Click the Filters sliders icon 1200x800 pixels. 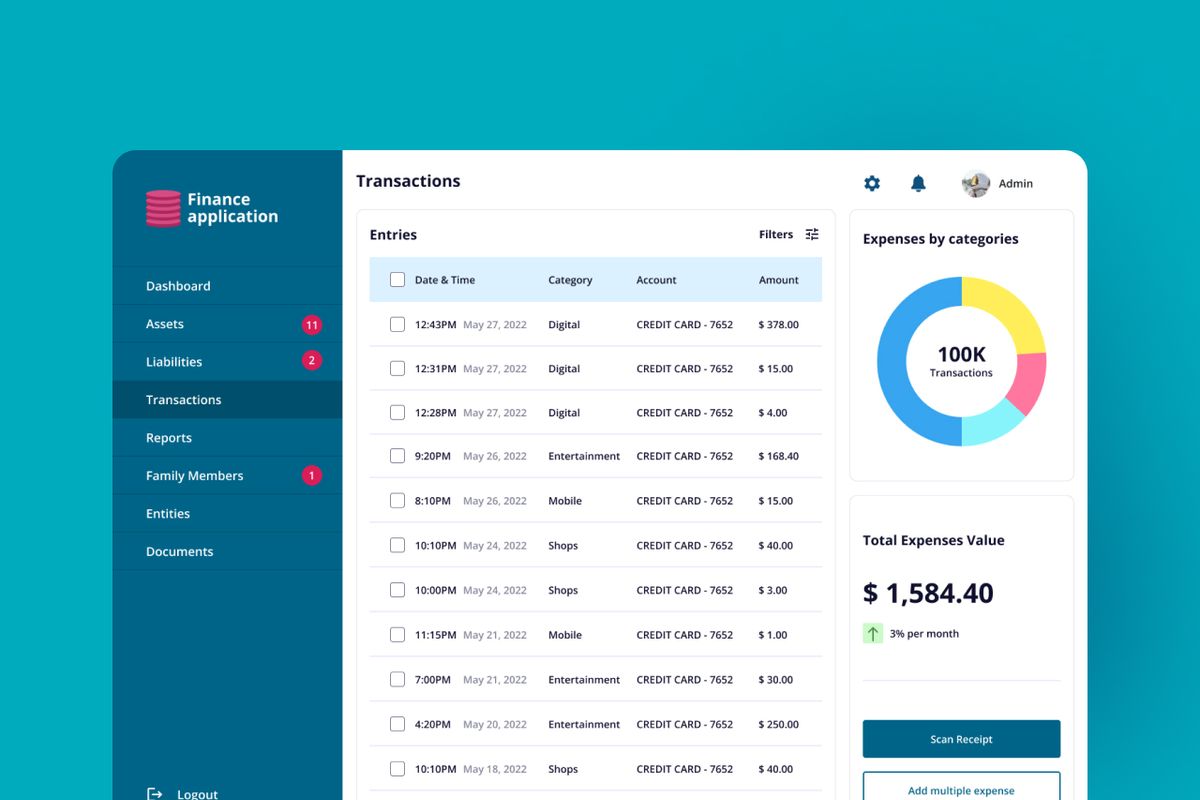812,235
